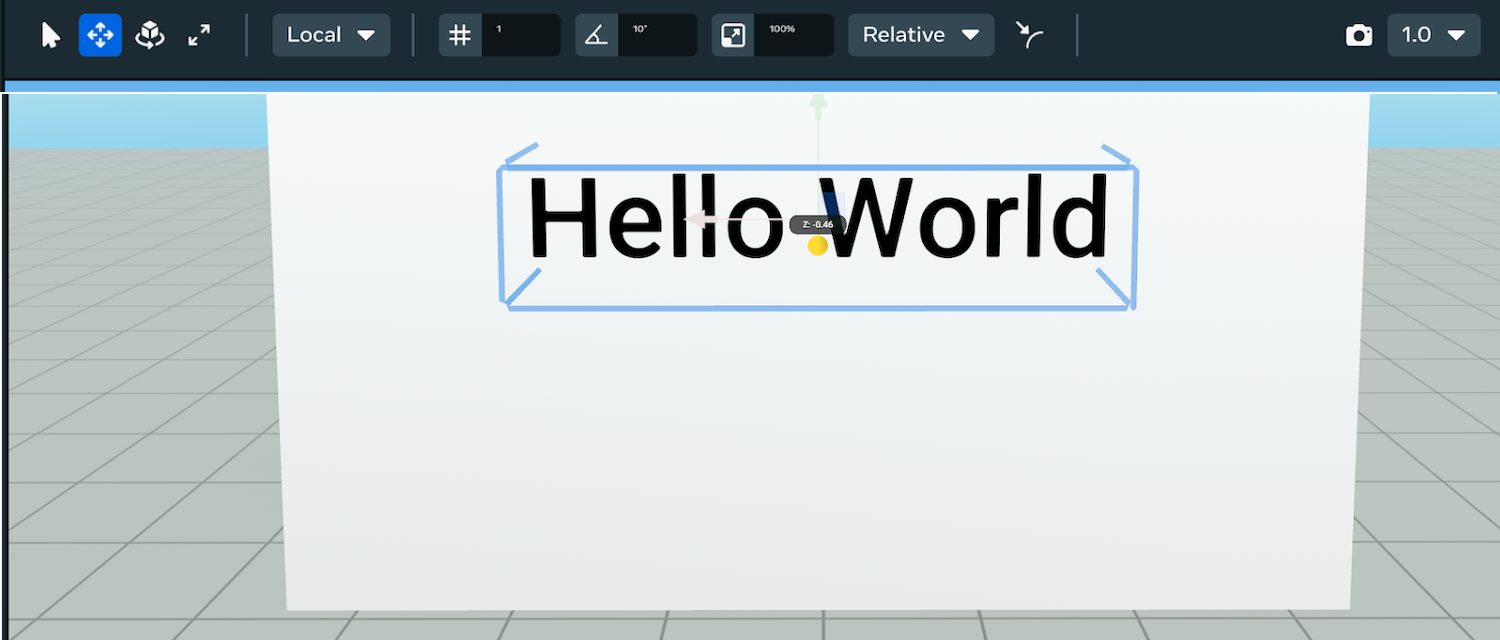The width and height of the screenshot is (1500, 640).
Task: Select the white panel behind the text
Action: pyautogui.click(x=820, y=450)
